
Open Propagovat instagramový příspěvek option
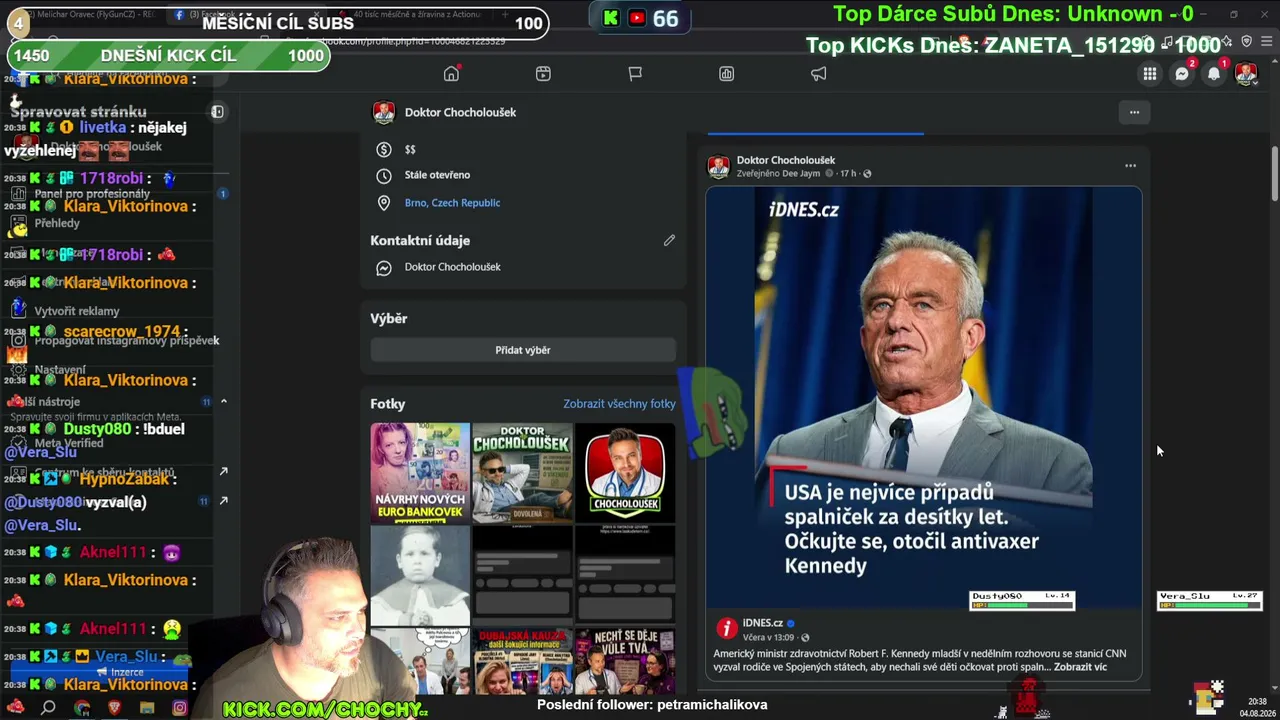click(126, 341)
